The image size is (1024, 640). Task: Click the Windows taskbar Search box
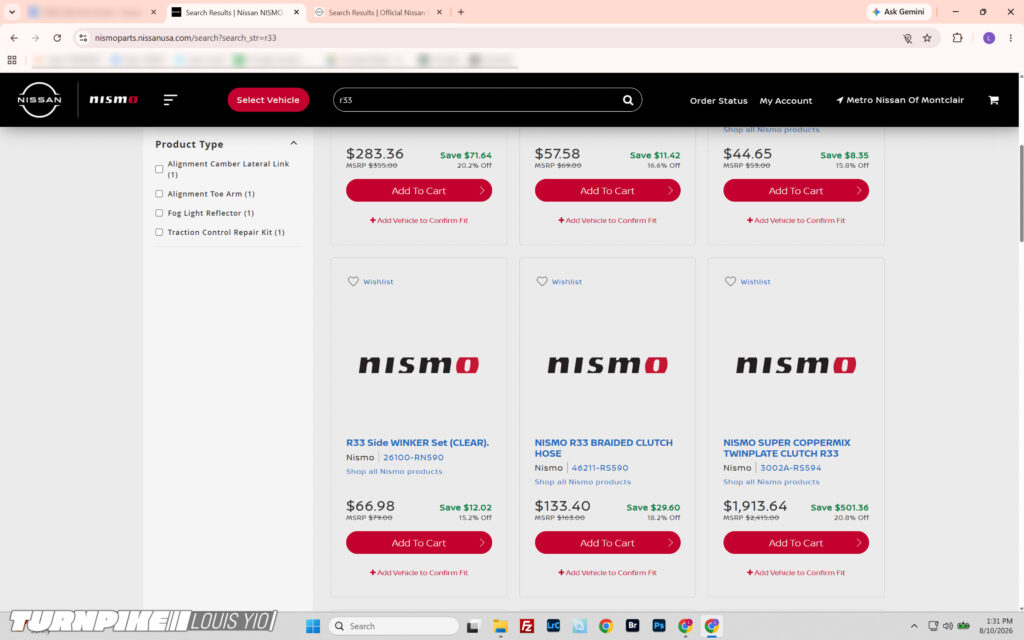pos(394,626)
